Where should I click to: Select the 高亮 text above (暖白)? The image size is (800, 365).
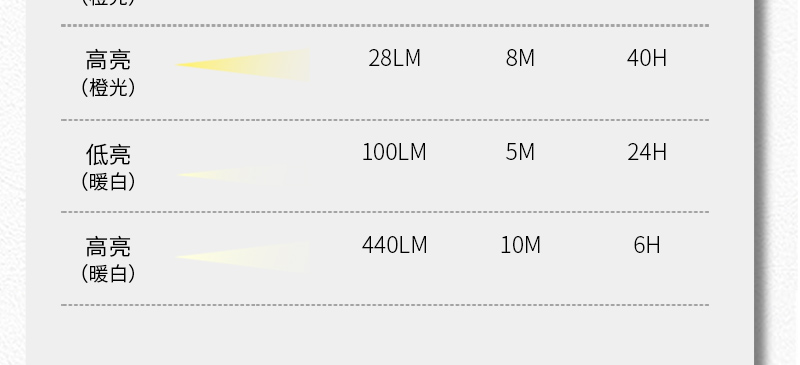click(108, 247)
